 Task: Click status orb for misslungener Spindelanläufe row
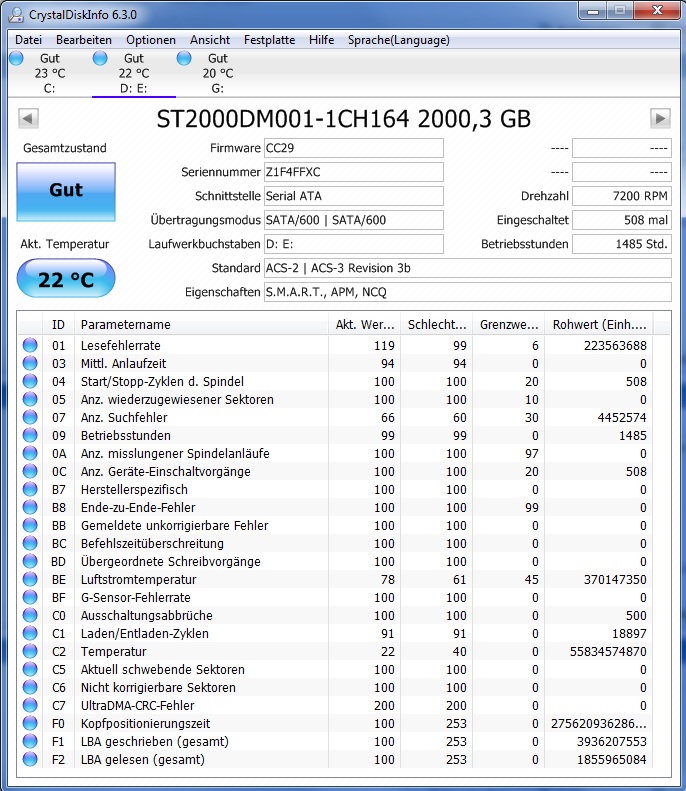30,453
